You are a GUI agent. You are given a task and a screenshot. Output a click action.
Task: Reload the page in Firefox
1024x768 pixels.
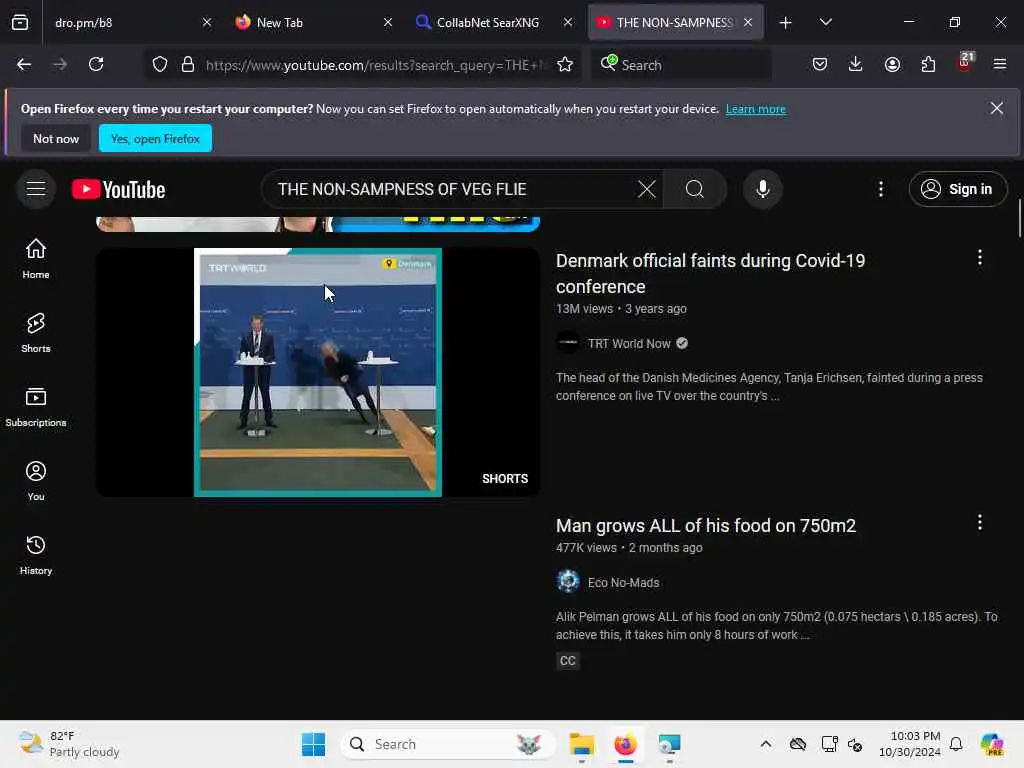point(96,64)
